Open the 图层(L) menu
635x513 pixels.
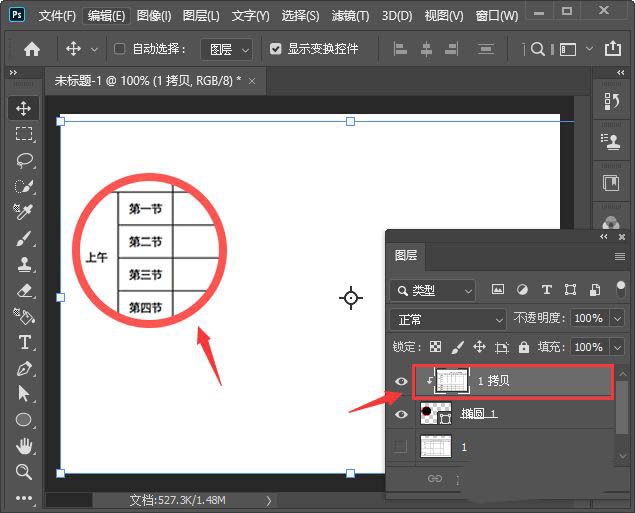202,16
